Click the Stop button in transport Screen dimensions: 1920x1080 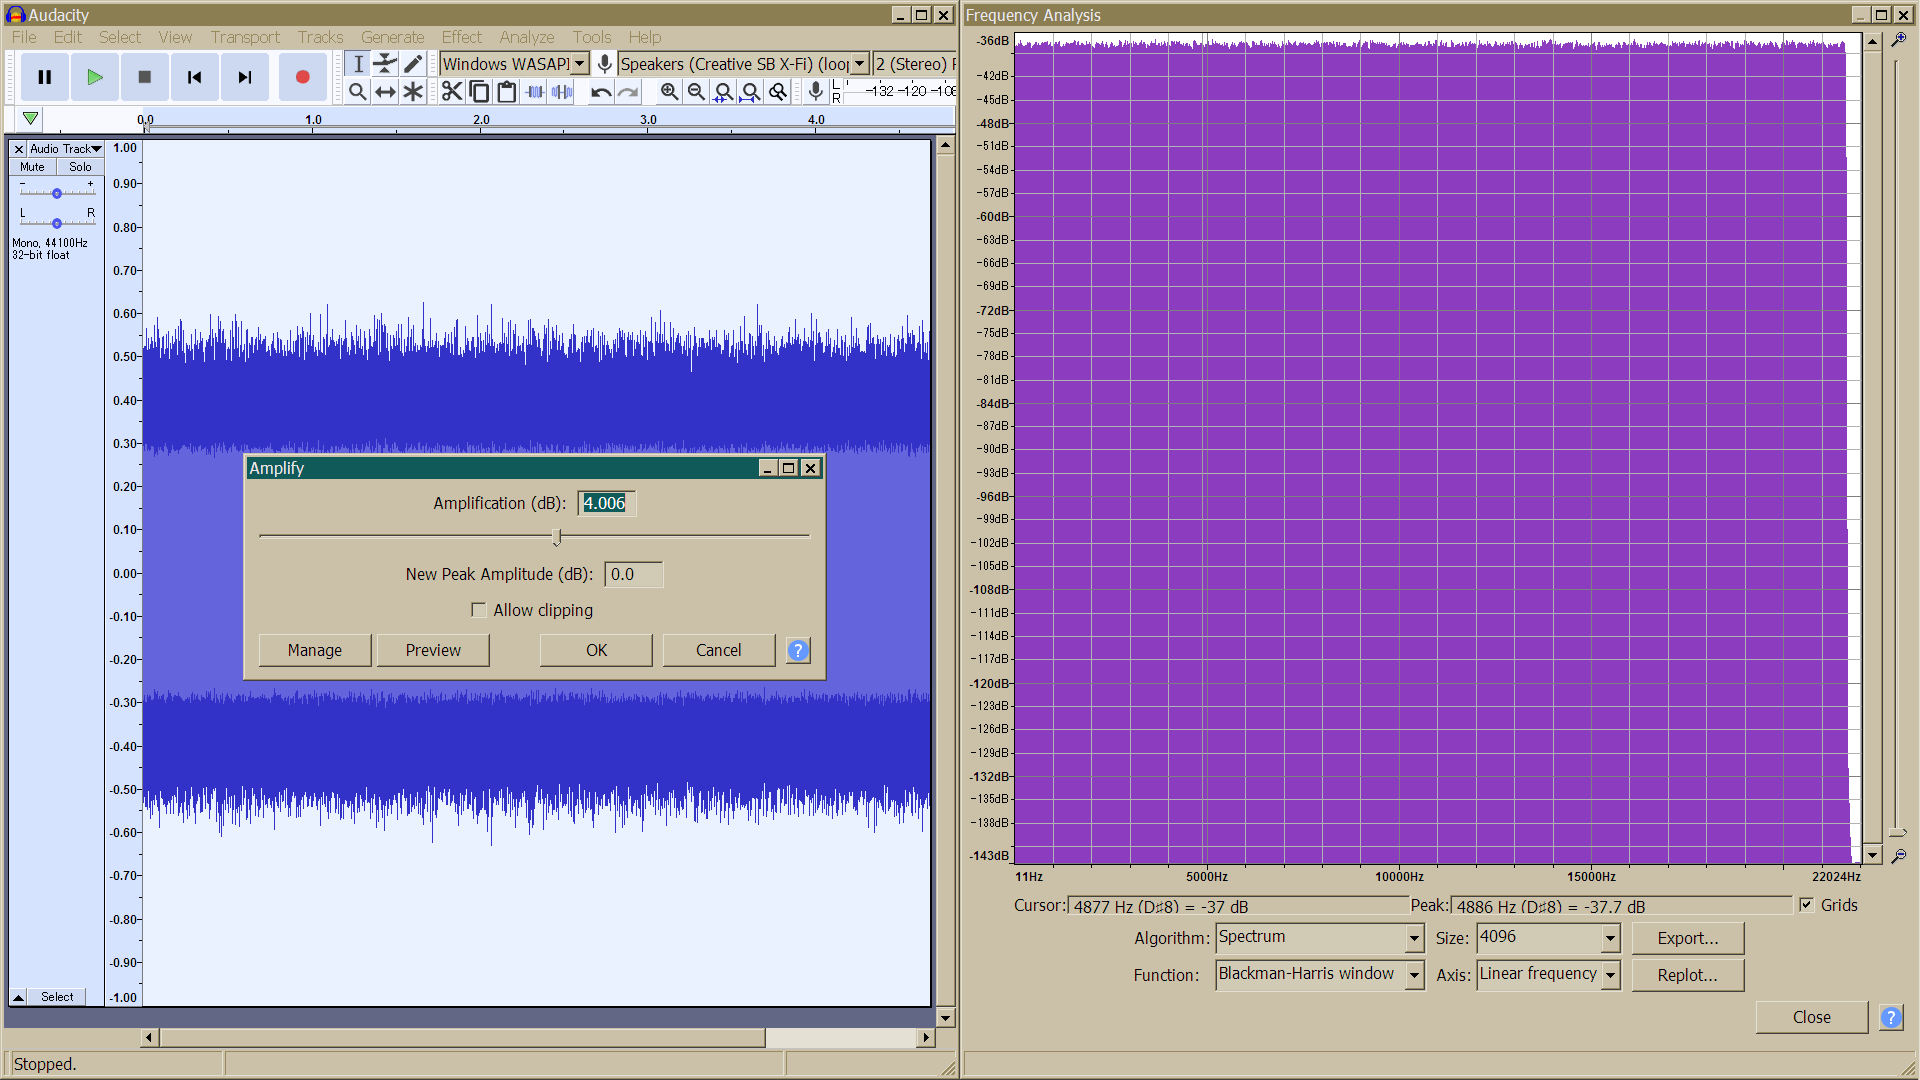click(144, 75)
